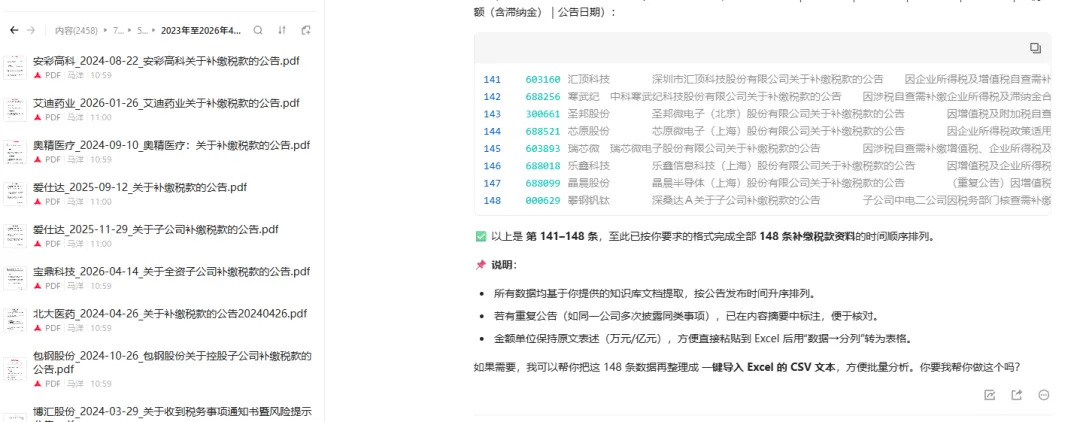1080x422 pixels.
Task: Click thumbnail of 宝鼎科技 PDF
Action: coord(15,278)
